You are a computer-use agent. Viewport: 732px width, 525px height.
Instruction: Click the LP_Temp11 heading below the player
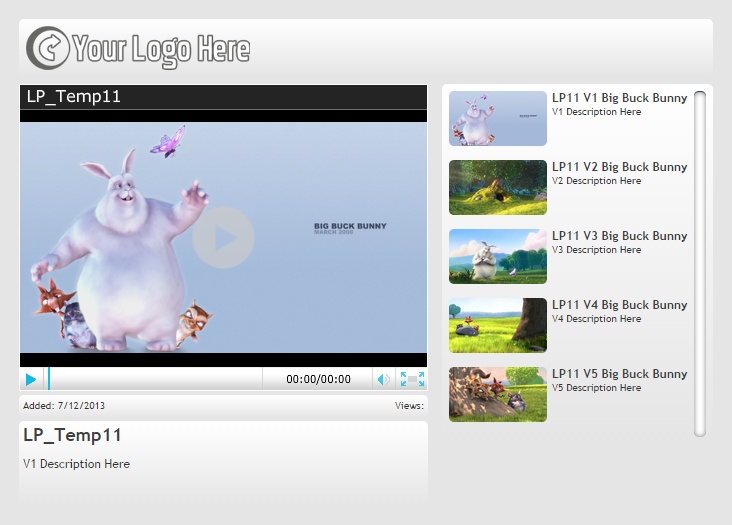pyautogui.click(x=72, y=435)
